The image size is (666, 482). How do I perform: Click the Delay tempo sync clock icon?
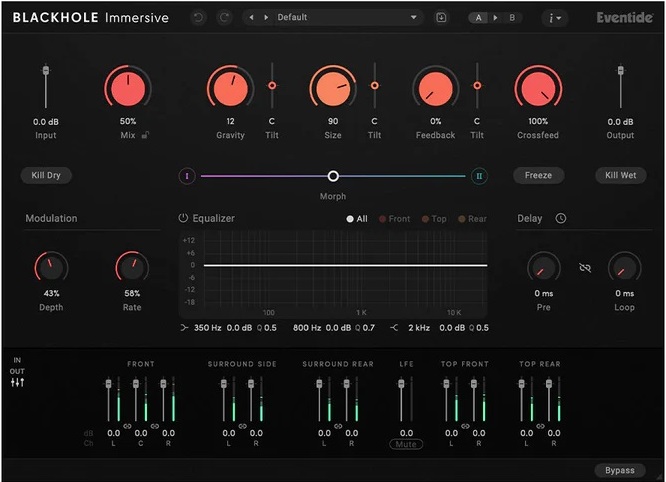click(561, 218)
